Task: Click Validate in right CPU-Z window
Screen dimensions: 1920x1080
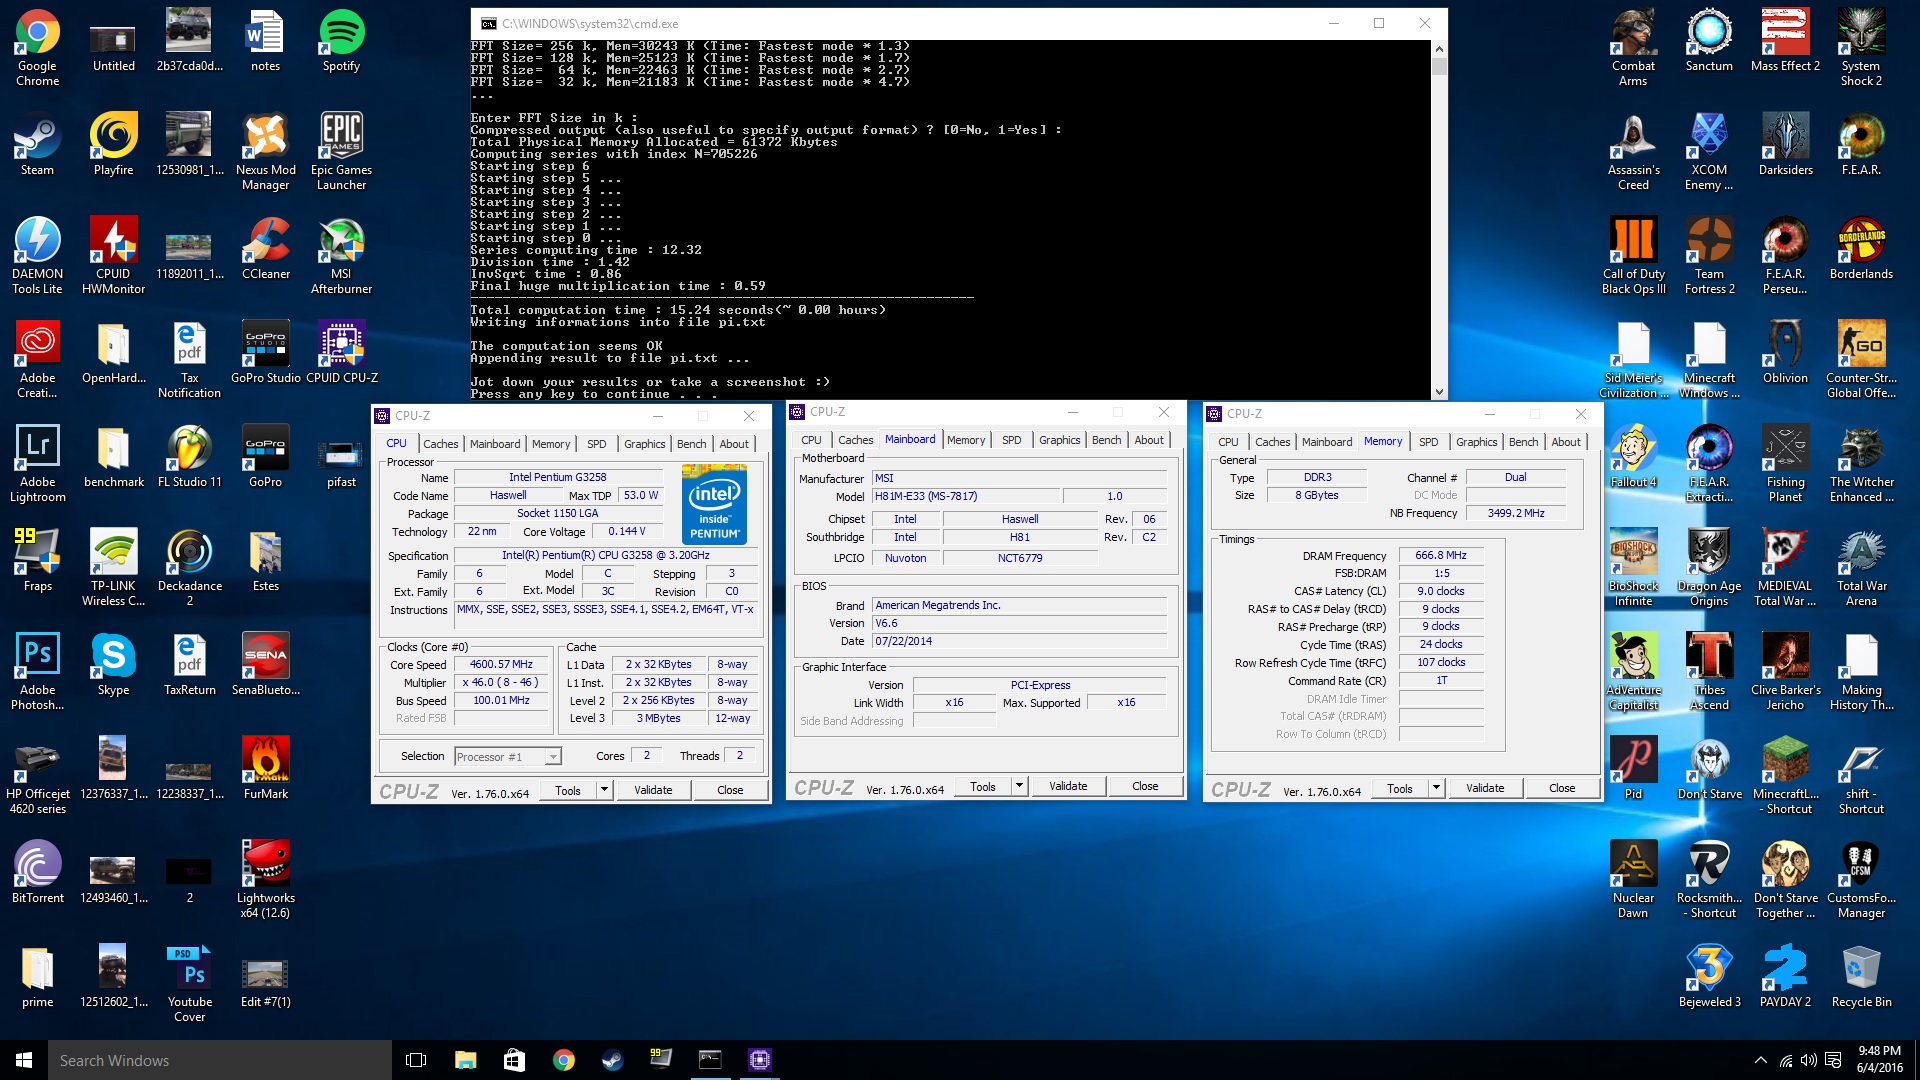Action: coord(1485,788)
